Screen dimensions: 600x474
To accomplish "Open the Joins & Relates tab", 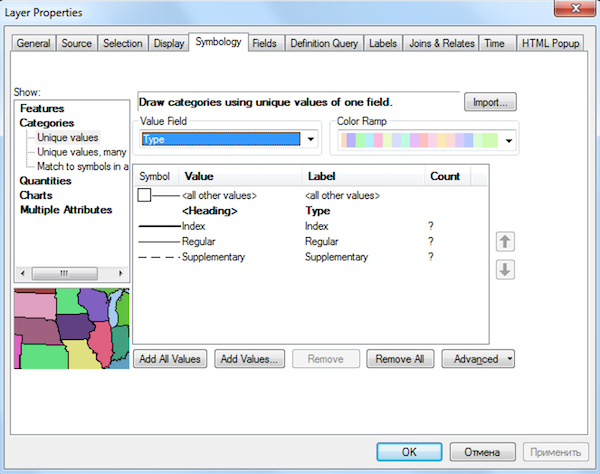I will (x=442, y=43).
